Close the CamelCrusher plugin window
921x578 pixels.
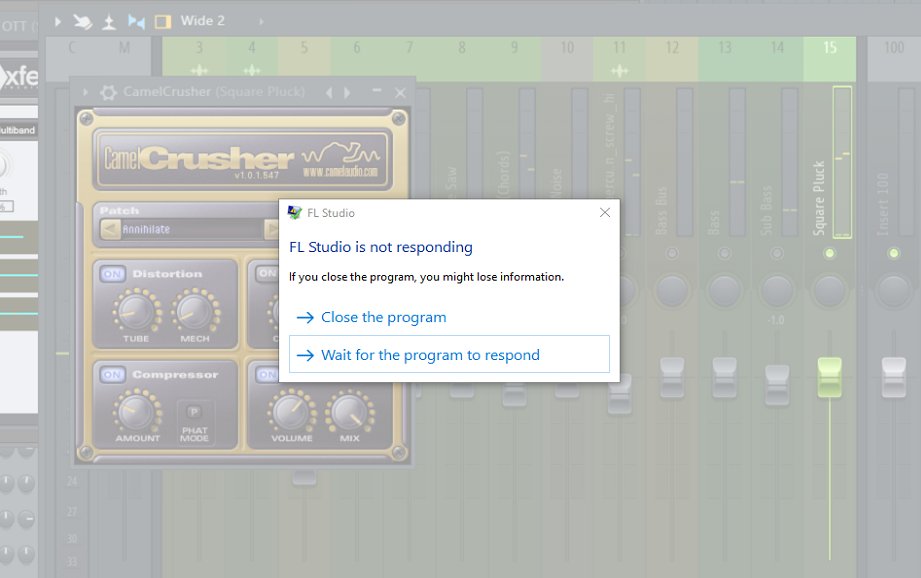tap(400, 93)
